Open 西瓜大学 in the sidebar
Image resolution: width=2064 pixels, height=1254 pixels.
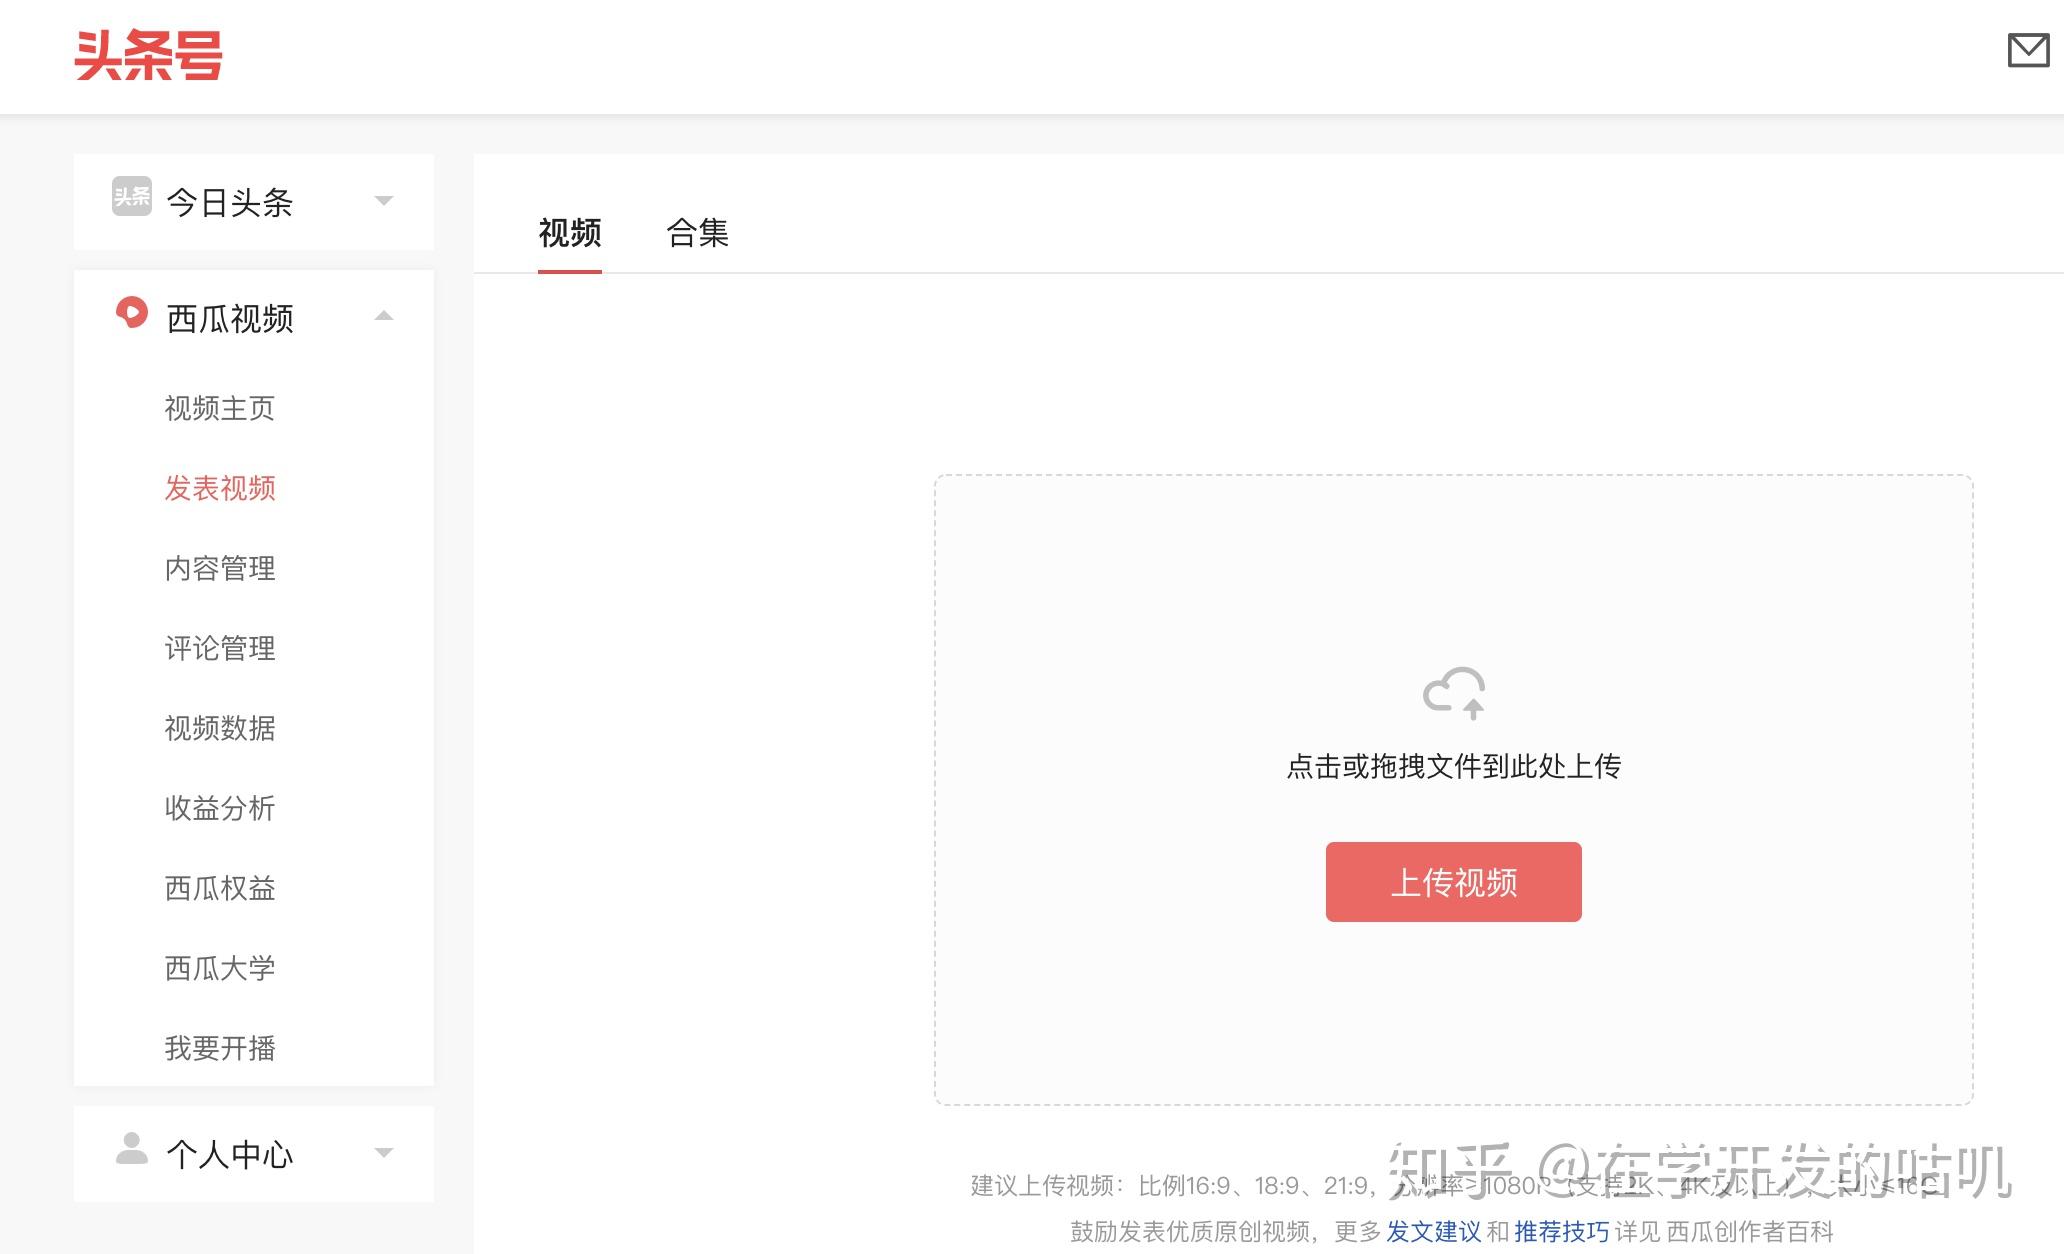pos(220,968)
